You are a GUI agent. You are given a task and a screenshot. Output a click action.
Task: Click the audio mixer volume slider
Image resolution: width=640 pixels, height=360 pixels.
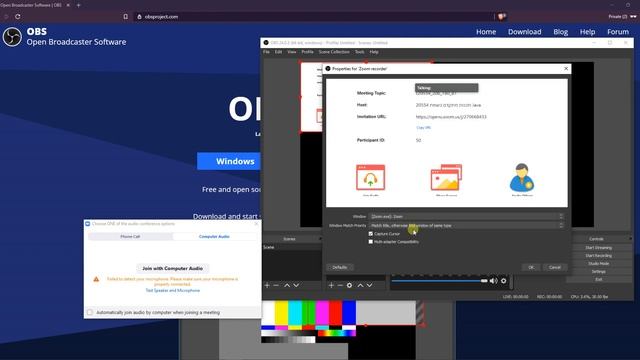point(440,281)
